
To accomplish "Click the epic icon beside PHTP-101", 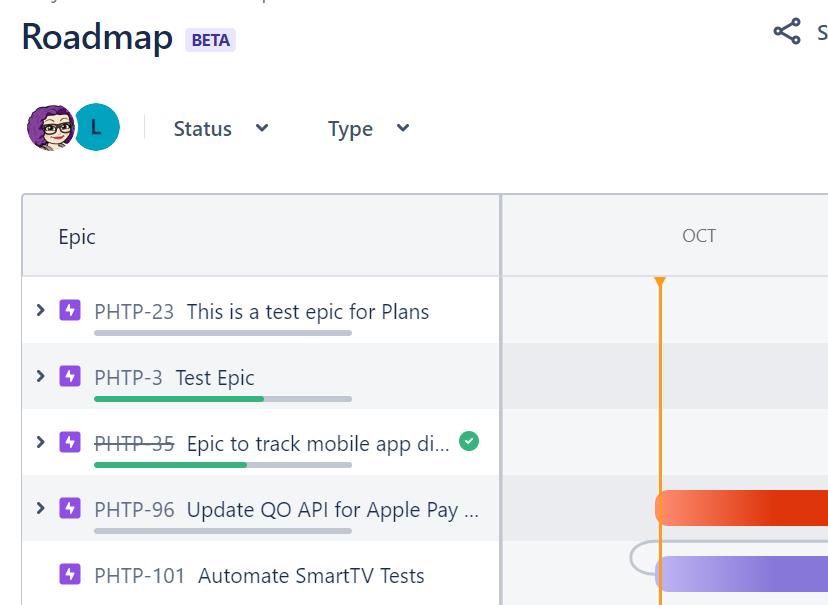I will click(x=69, y=574).
